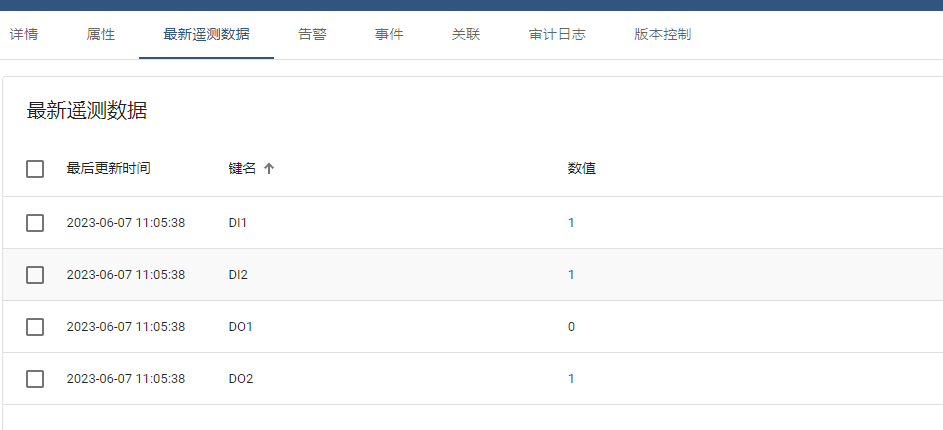The image size is (943, 430).
Task: Select the 最新遥测数据 tab
Action: [x=206, y=35]
